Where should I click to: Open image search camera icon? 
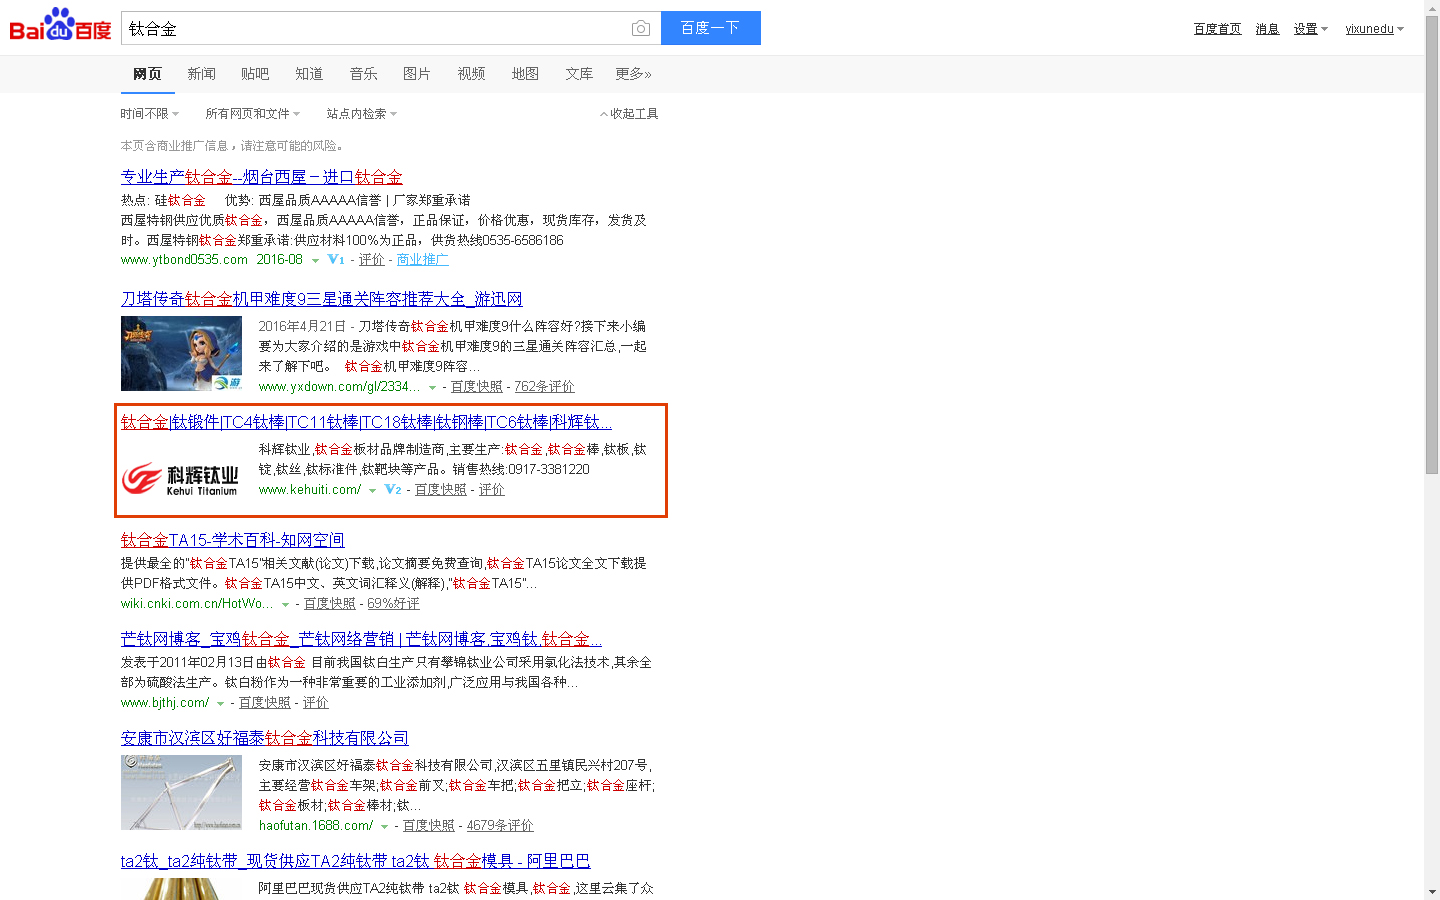tap(641, 29)
